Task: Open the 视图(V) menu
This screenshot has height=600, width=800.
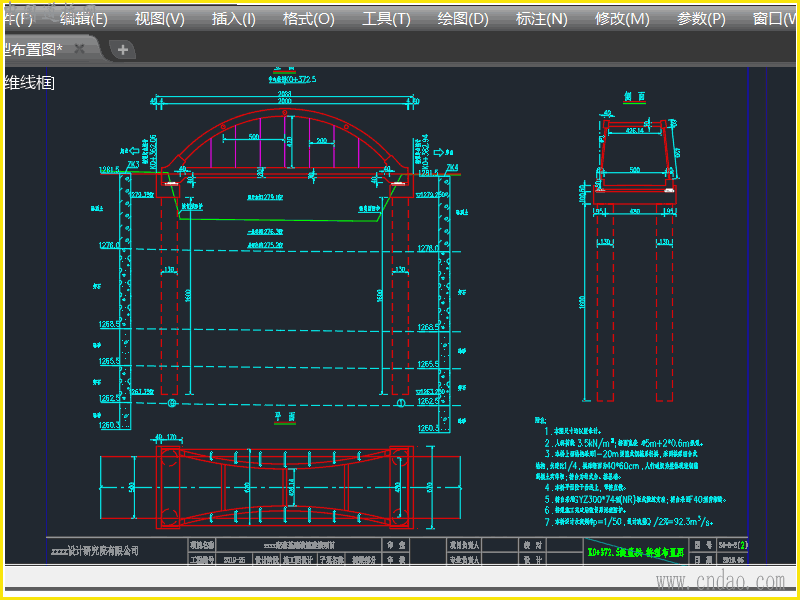Action: 159,19
